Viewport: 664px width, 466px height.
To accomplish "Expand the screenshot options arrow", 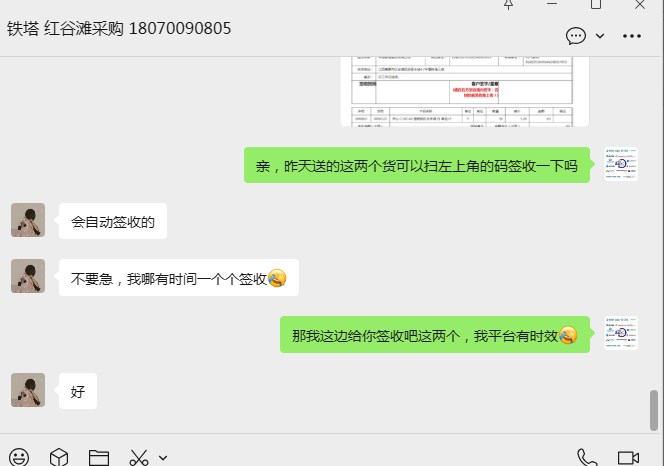I will [163, 457].
